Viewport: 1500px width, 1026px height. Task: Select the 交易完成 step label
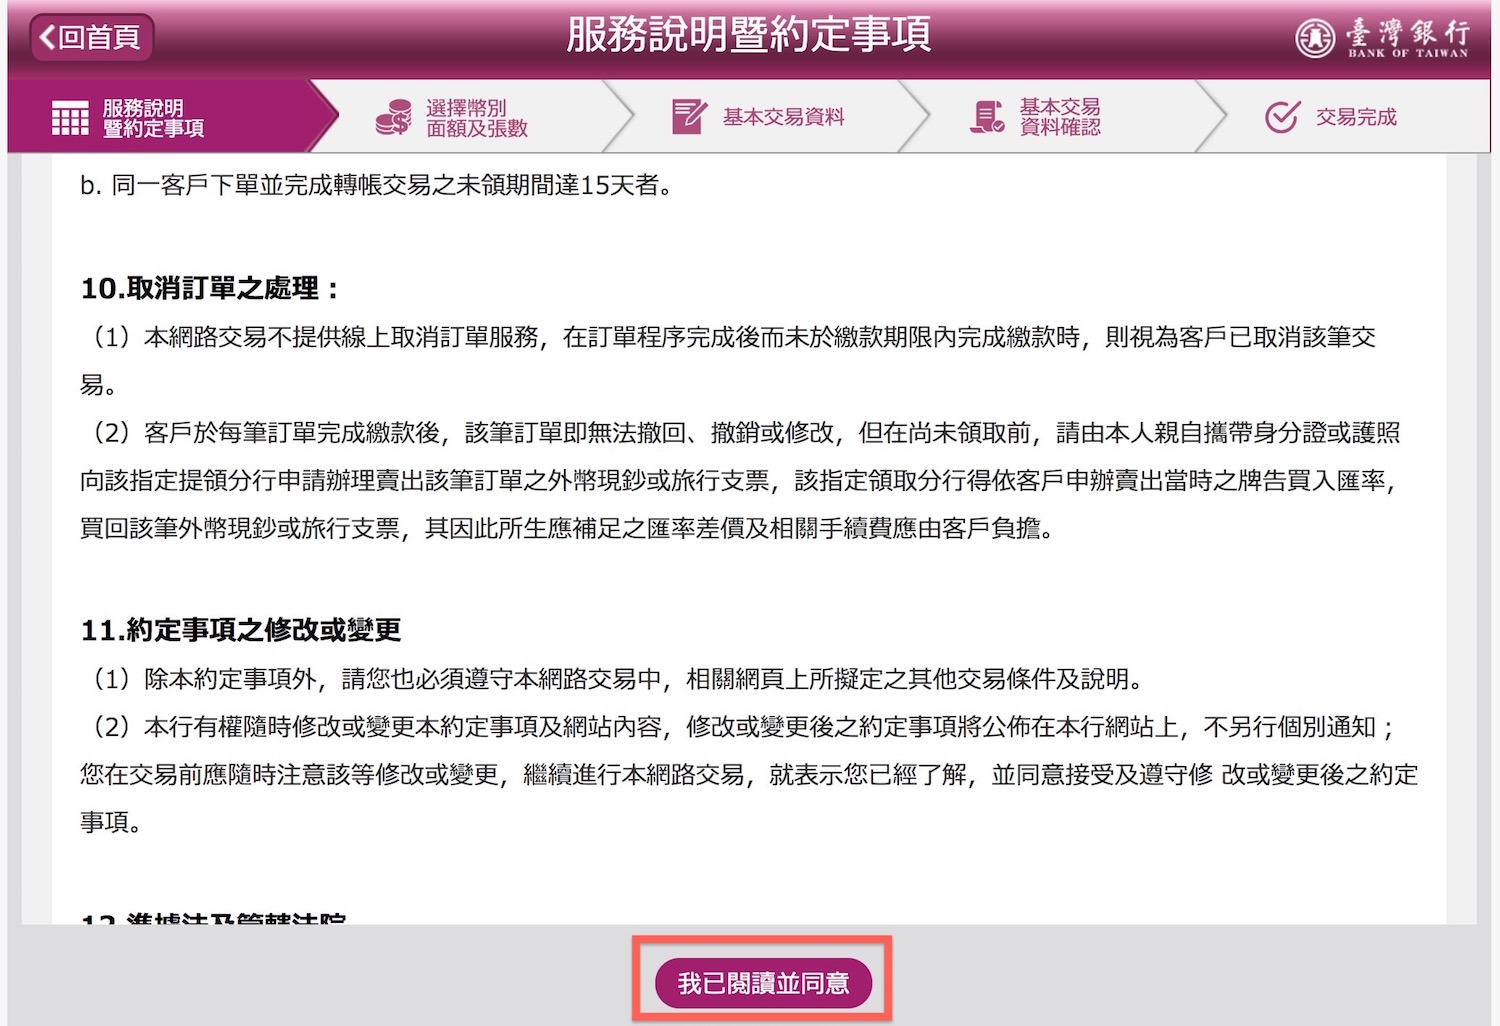pyautogui.click(x=1356, y=117)
